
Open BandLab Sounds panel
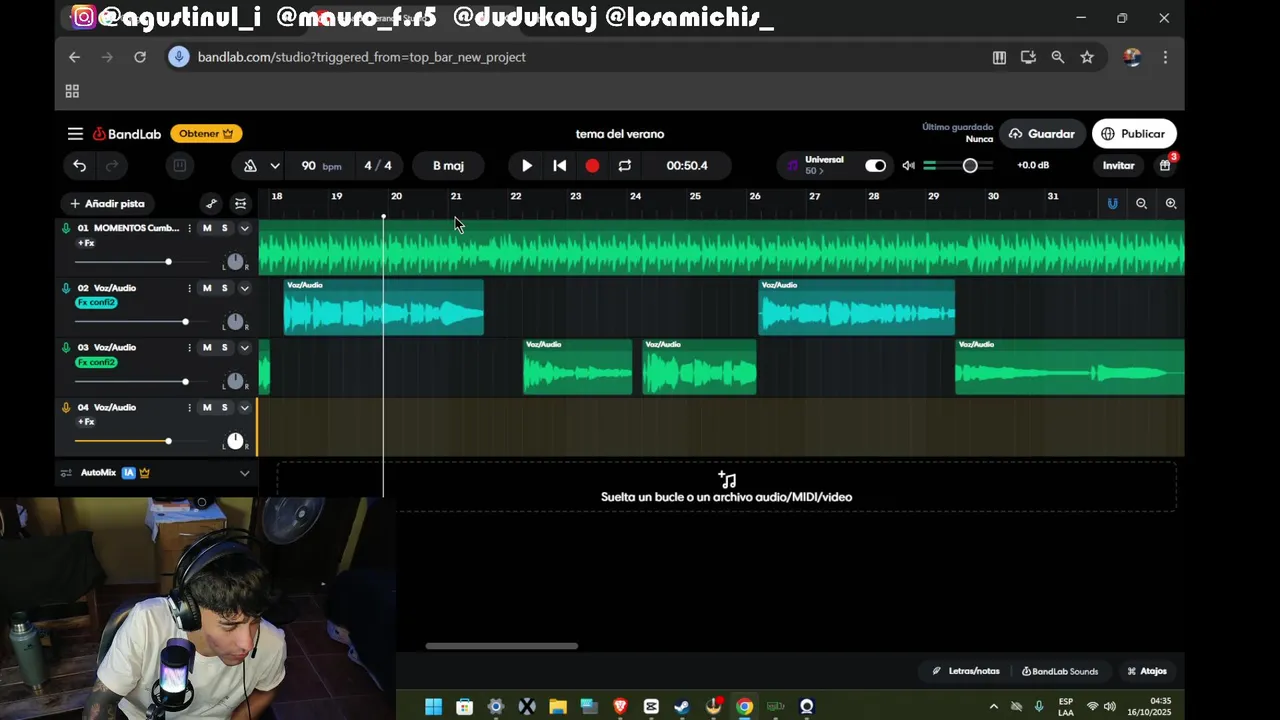[1060, 671]
